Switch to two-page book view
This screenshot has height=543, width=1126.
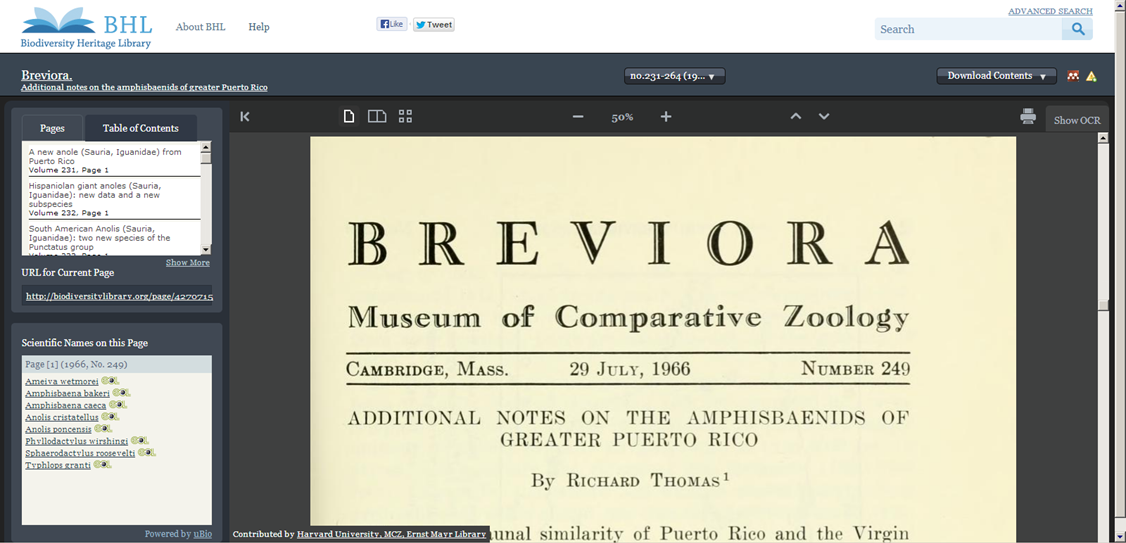(x=377, y=117)
